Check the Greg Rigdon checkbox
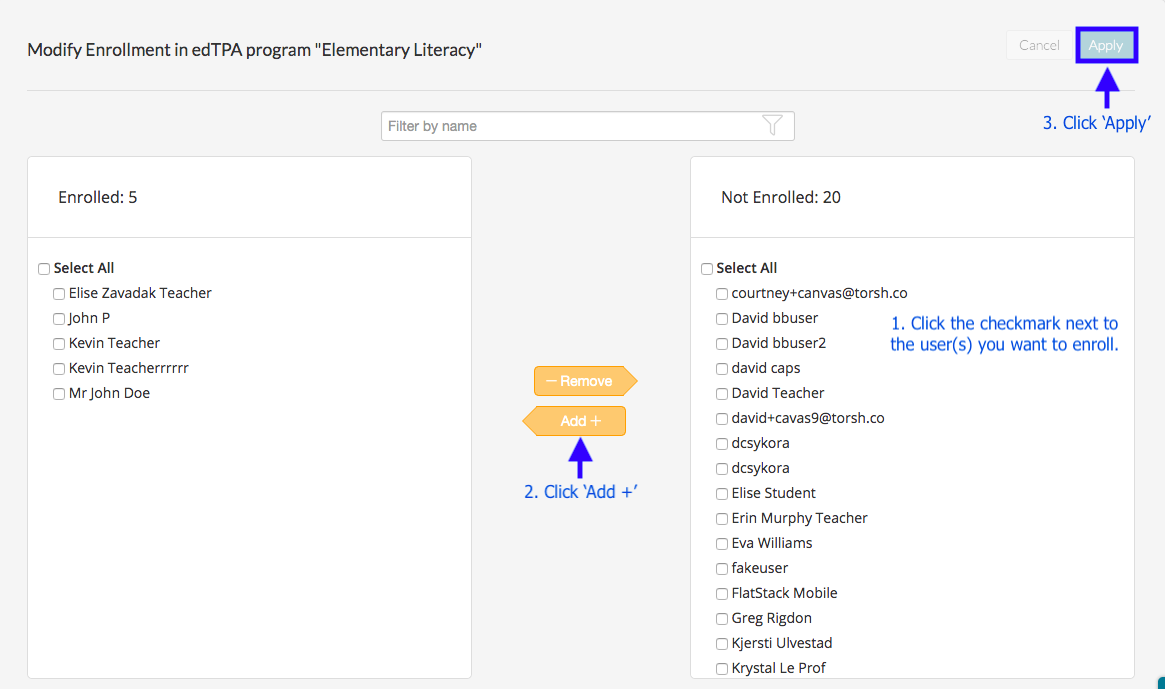1165x689 pixels. pos(722,619)
